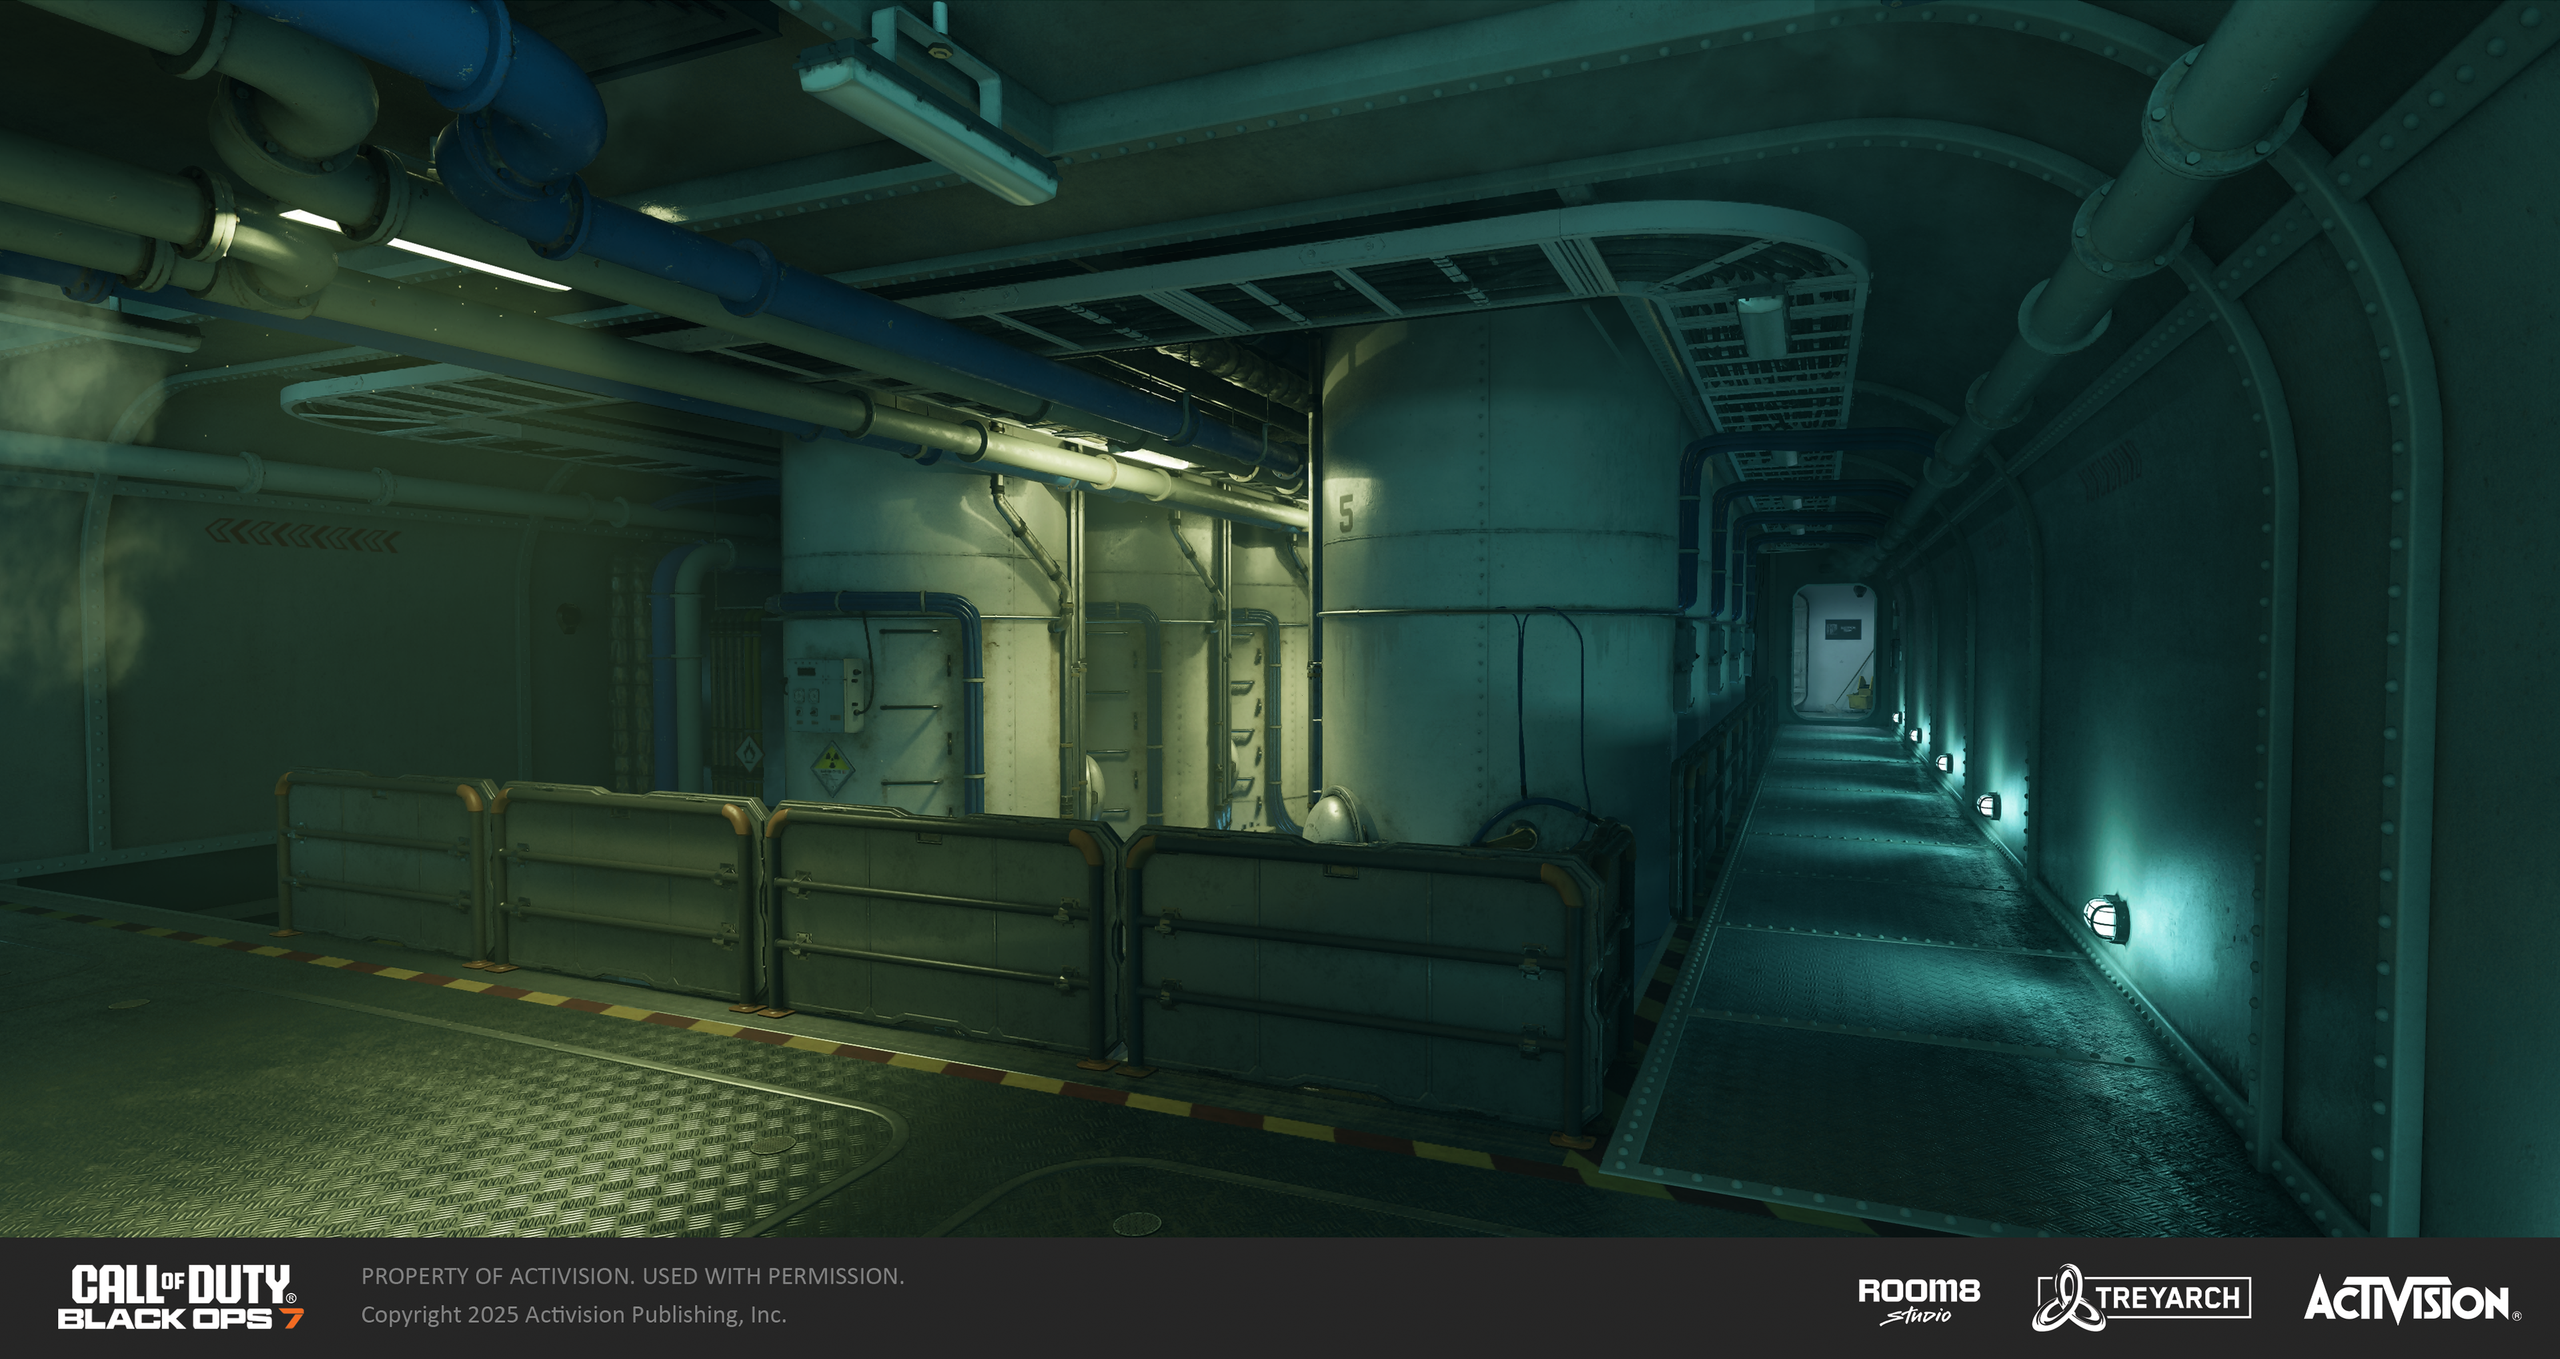Screen dimensions: 2560x1359
Task: Click "Copyright 2025 Activision Publishing, Inc." text
Action: (x=574, y=1314)
